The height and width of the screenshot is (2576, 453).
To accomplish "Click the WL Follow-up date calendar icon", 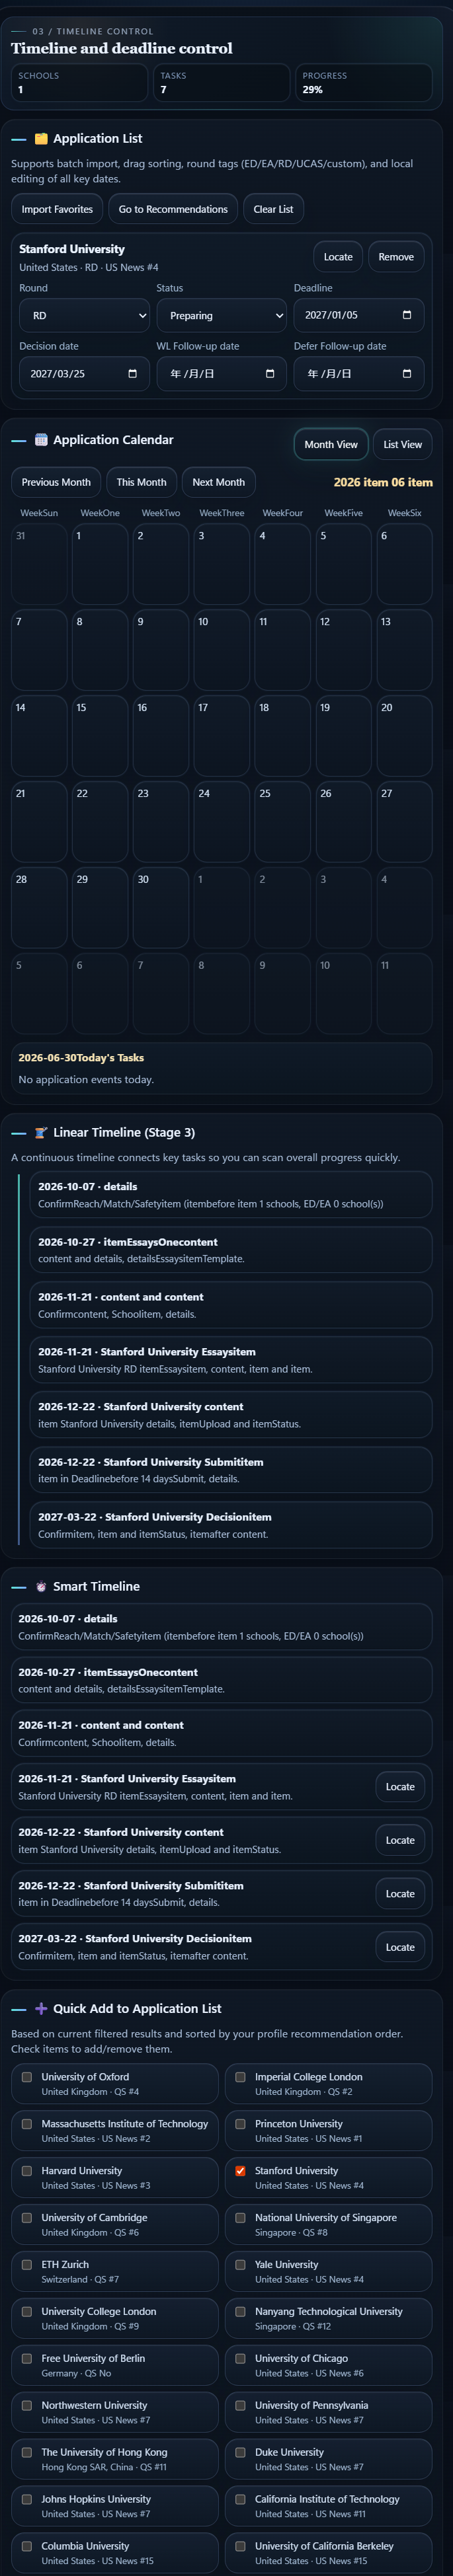I will pyautogui.click(x=269, y=373).
